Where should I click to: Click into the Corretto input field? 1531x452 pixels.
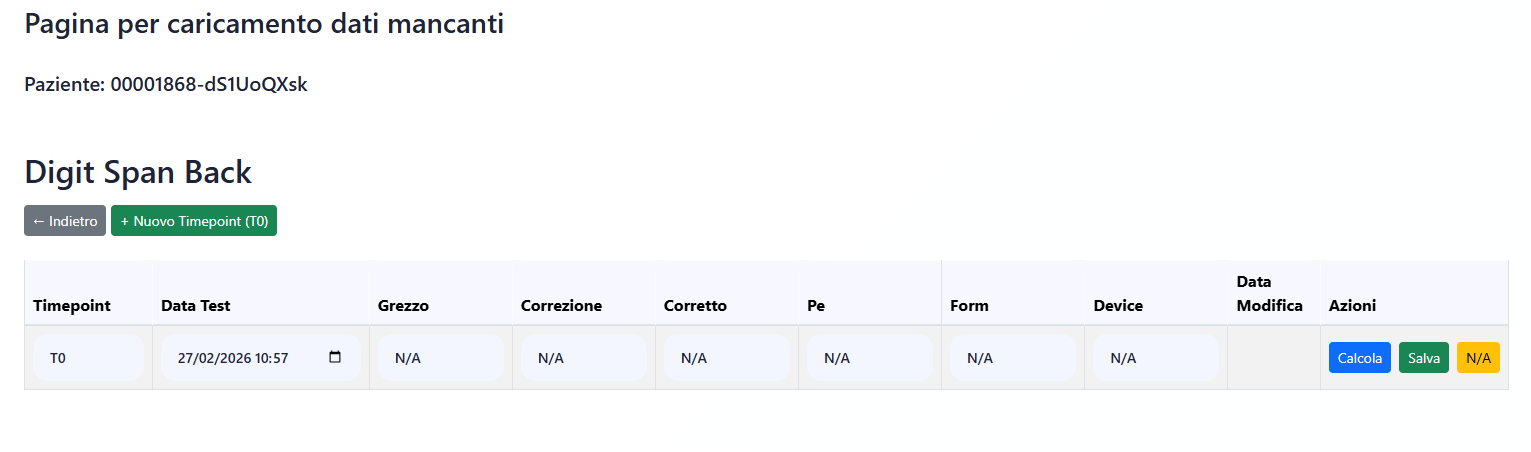click(726, 358)
